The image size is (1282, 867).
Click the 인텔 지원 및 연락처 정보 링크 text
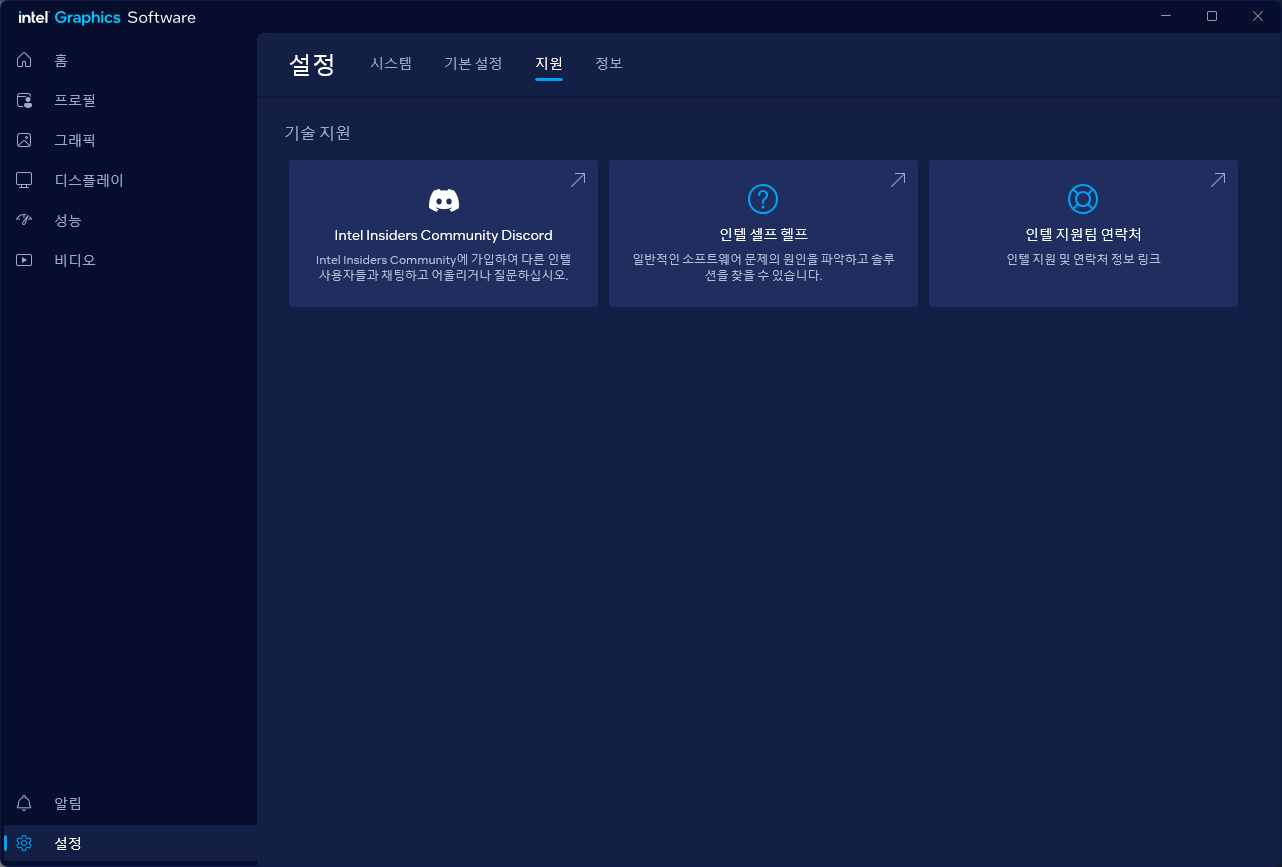pos(1083,259)
